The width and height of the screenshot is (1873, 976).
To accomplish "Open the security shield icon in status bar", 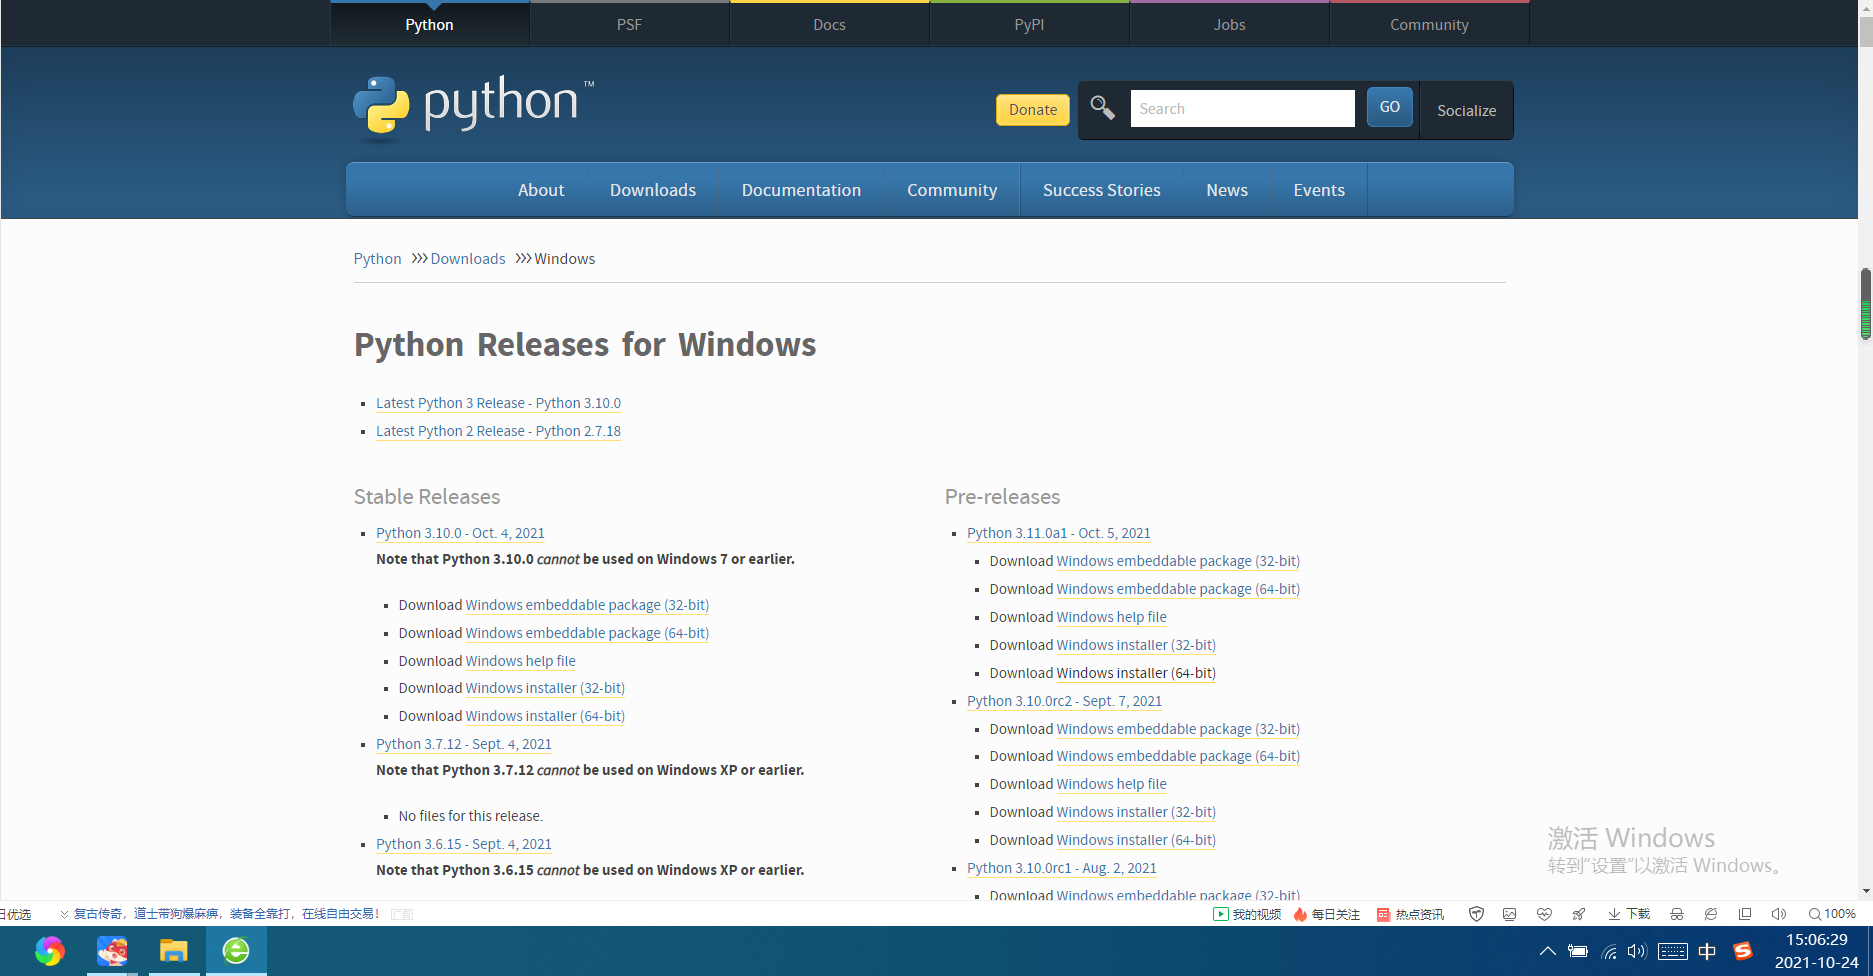I will 1476,914.
